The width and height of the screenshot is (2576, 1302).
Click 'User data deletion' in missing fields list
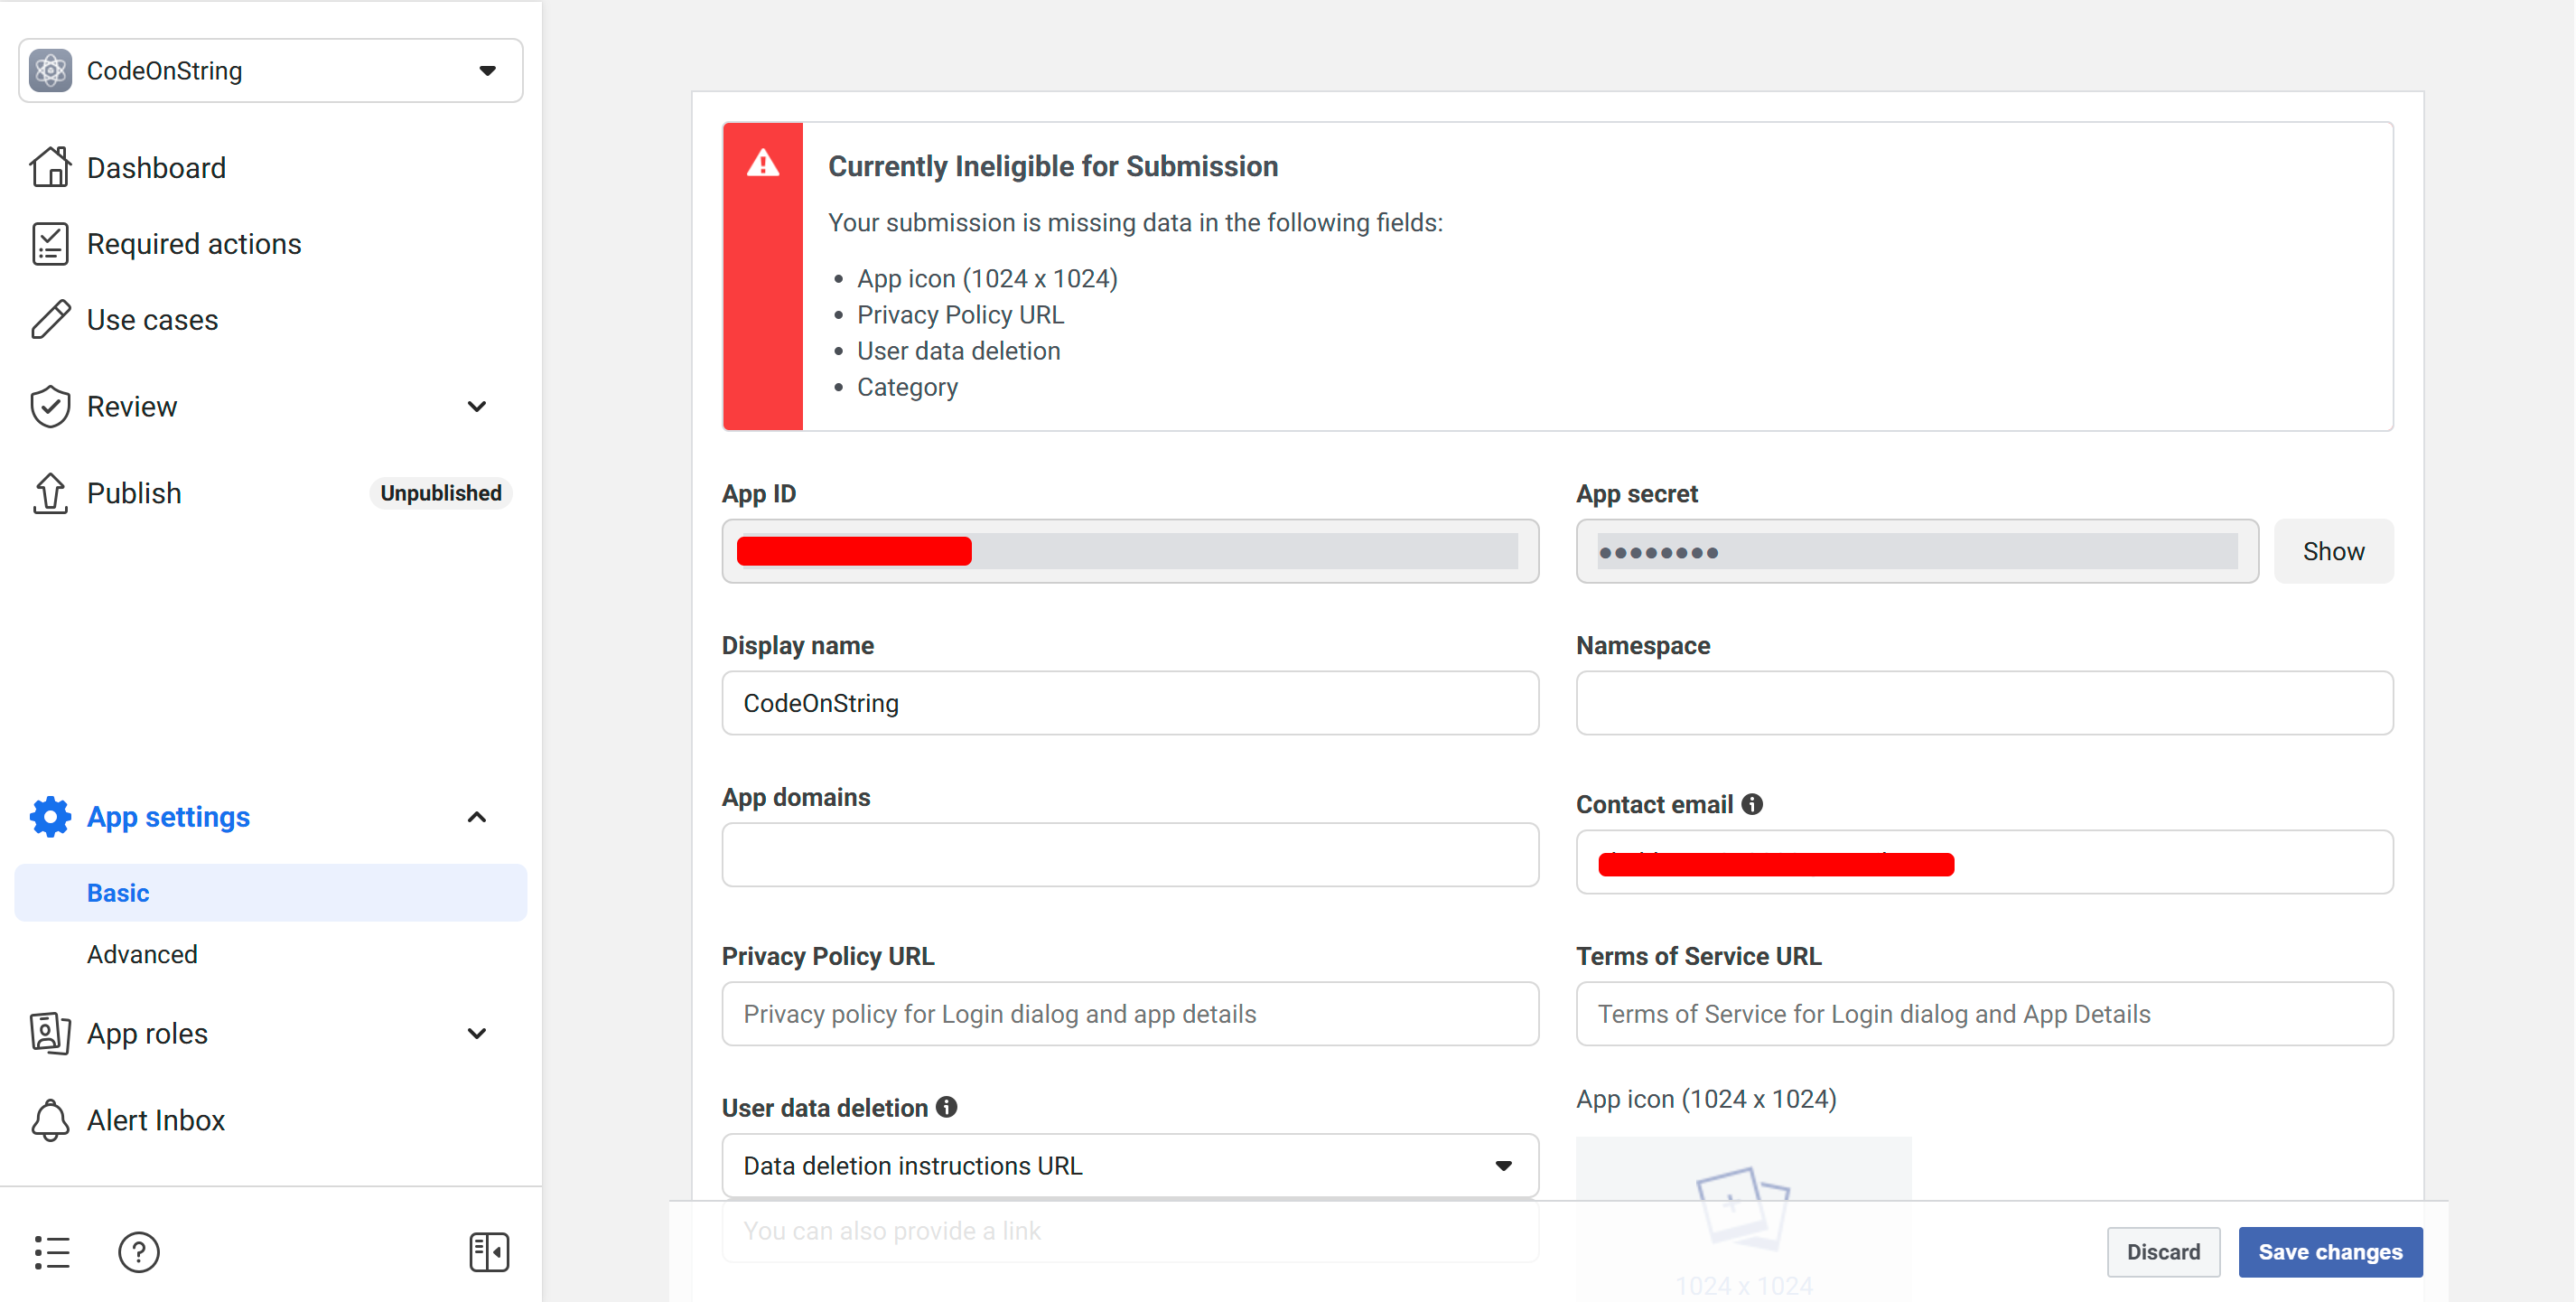958,351
